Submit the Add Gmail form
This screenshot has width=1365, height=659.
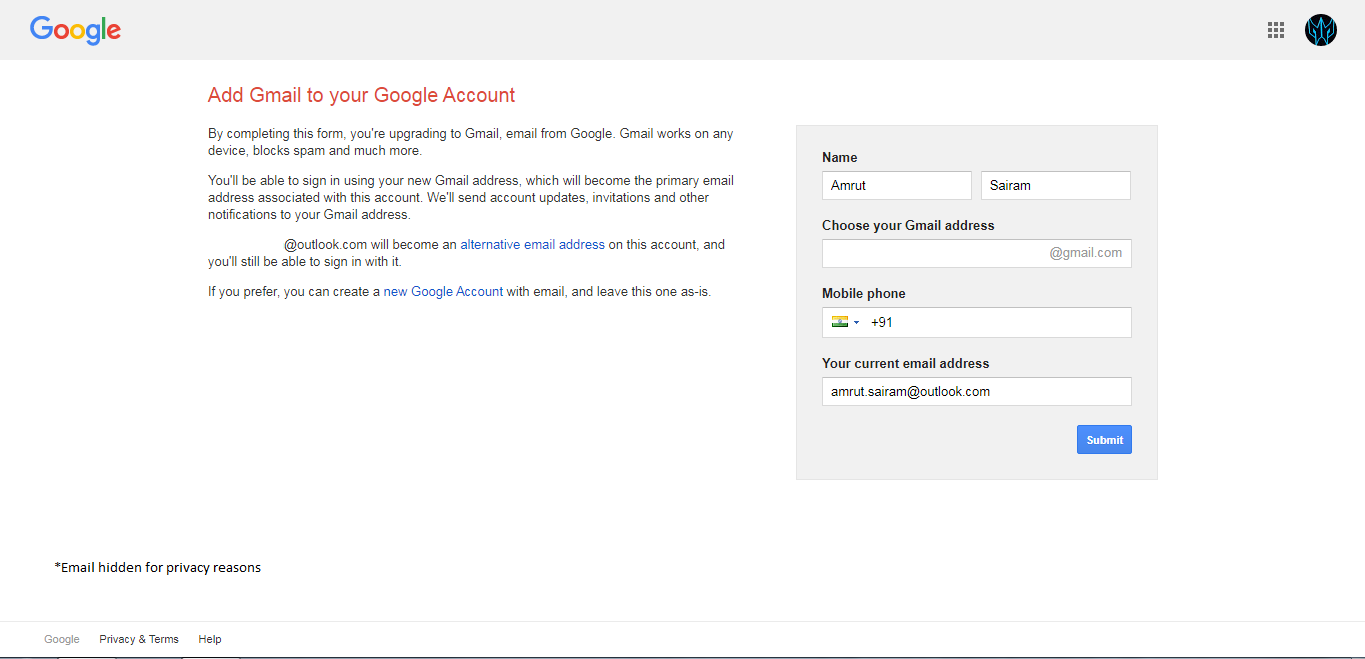(1104, 440)
